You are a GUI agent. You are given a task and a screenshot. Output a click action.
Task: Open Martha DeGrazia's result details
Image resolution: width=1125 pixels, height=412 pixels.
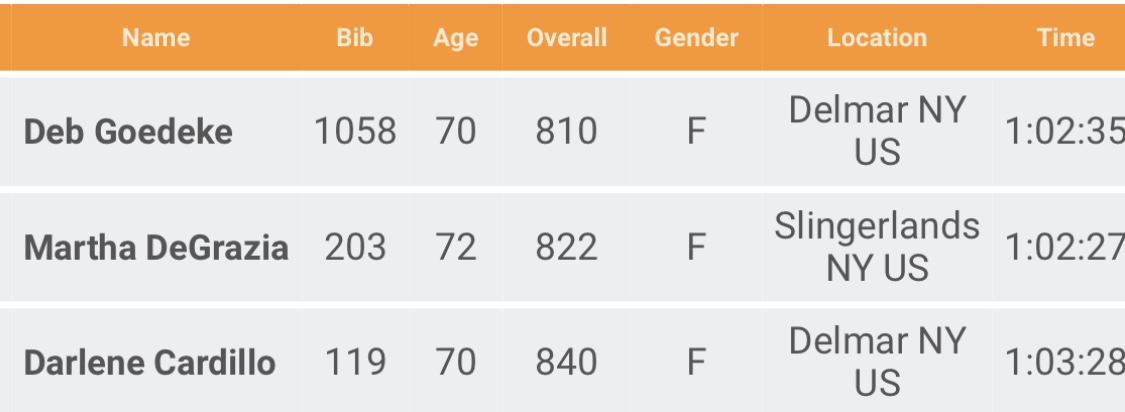[156, 247]
